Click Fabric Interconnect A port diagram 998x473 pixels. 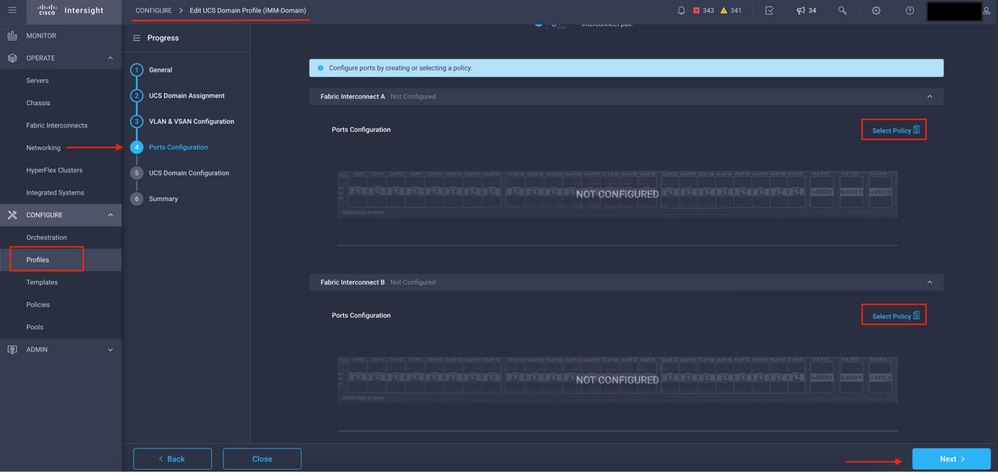[617, 194]
